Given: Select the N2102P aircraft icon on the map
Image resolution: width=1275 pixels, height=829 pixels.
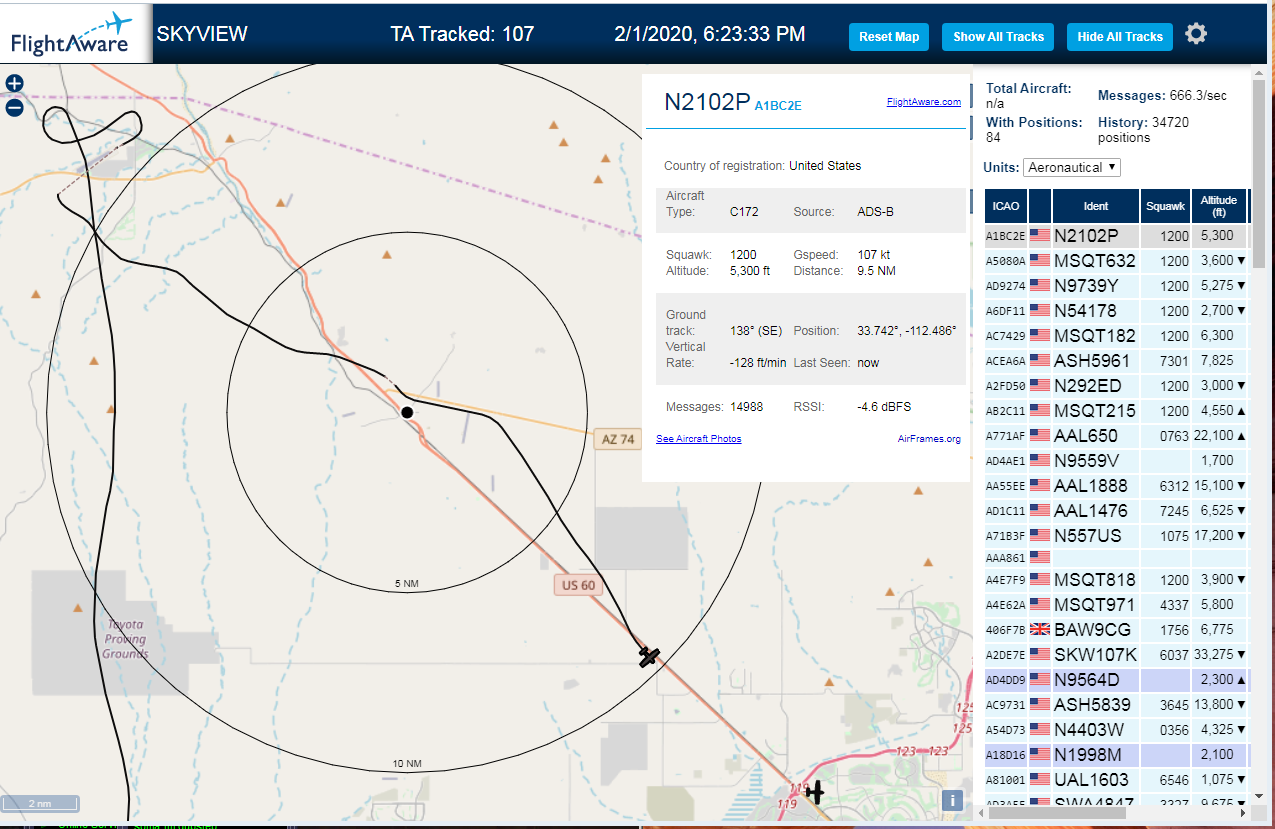Looking at the screenshot, I should [x=650, y=657].
